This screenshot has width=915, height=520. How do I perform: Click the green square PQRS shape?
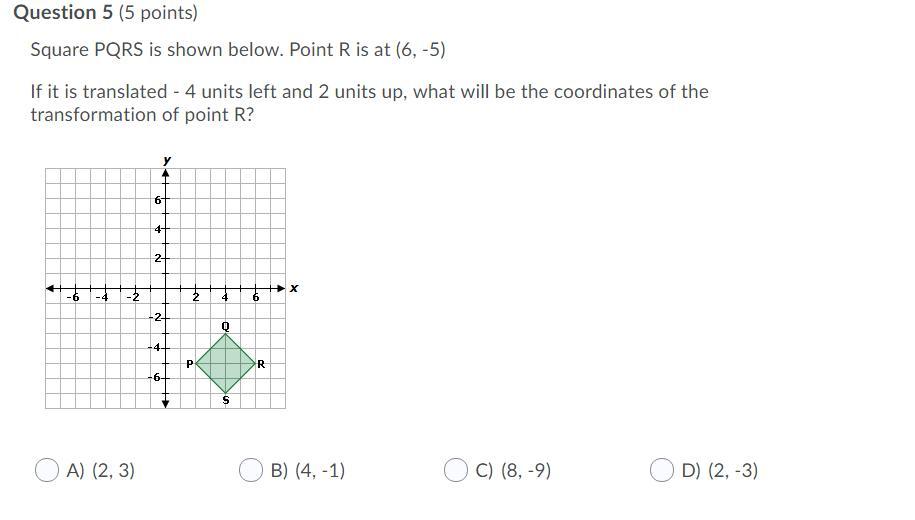[225, 363]
